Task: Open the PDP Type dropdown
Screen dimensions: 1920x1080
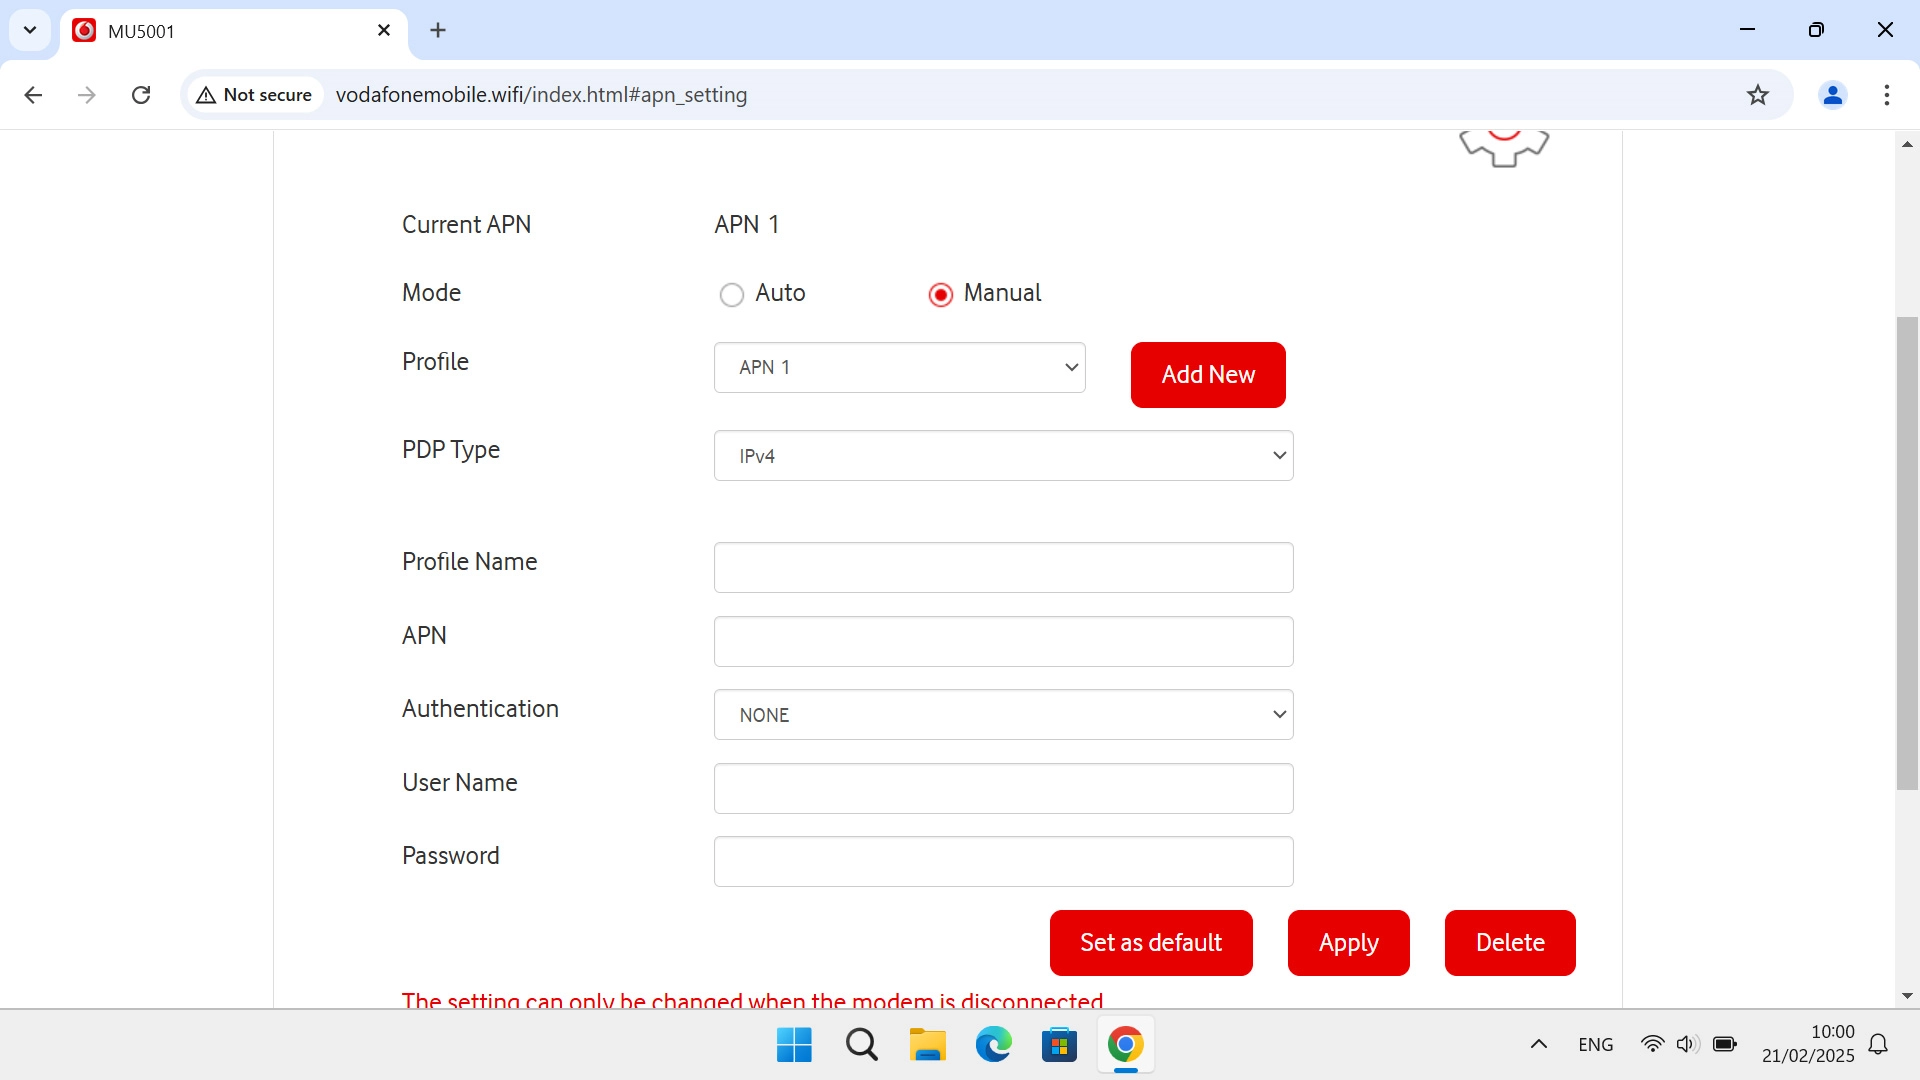Action: coord(1003,455)
